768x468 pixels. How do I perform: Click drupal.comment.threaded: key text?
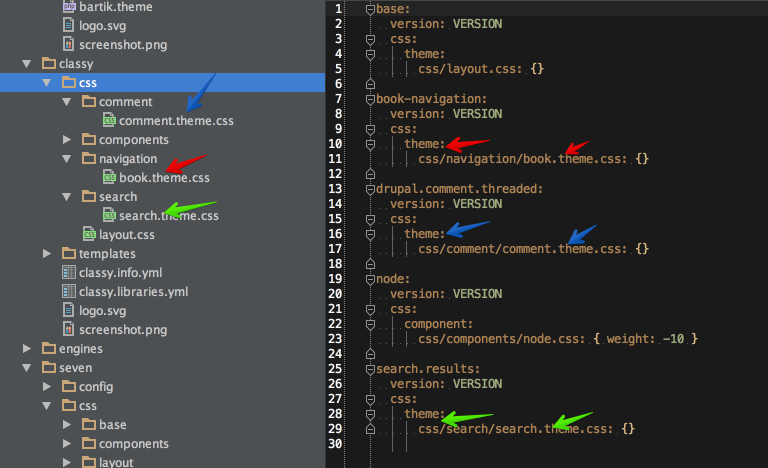tap(459, 189)
